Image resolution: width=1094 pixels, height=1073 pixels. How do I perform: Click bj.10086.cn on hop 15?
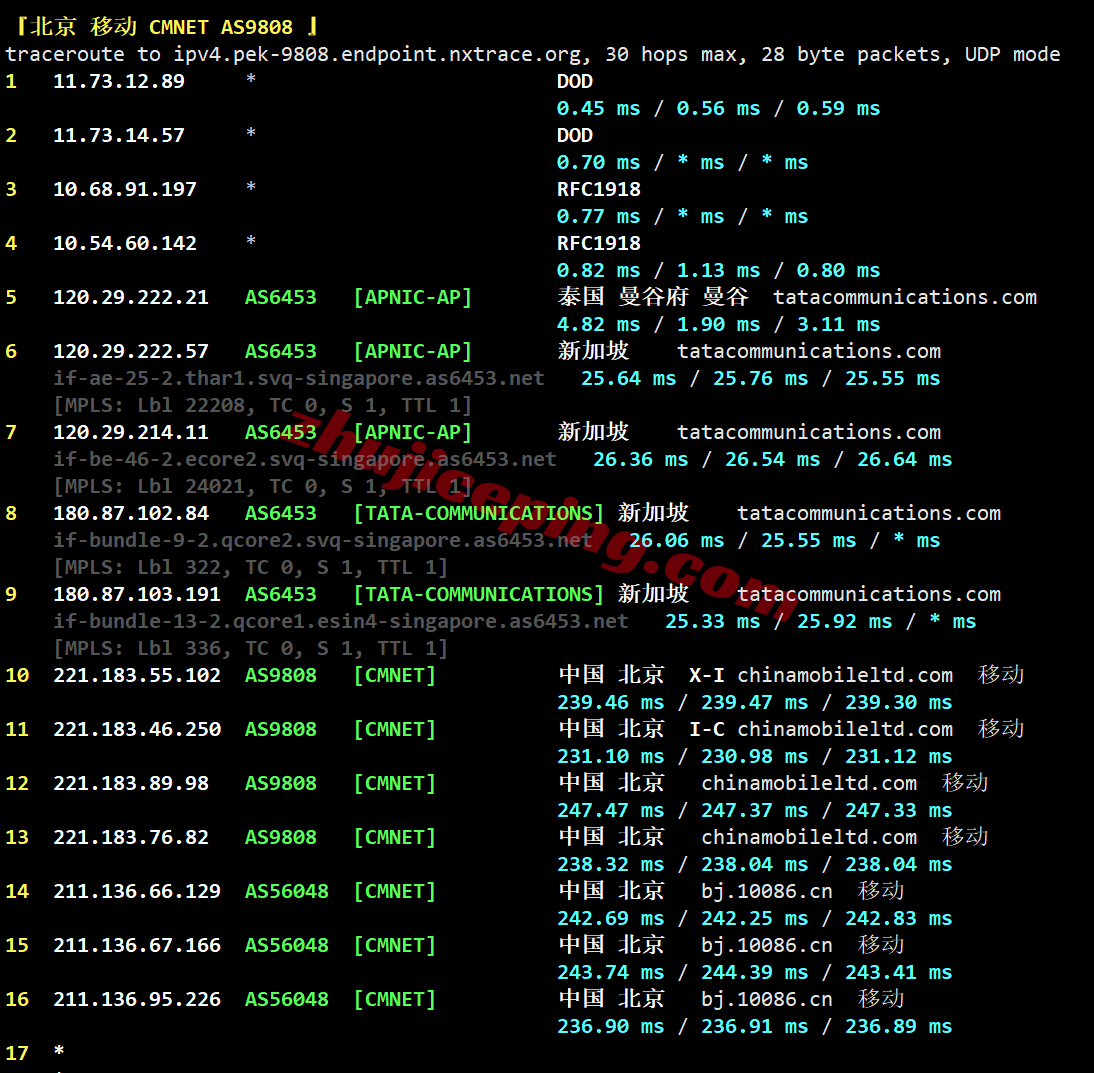point(767,945)
